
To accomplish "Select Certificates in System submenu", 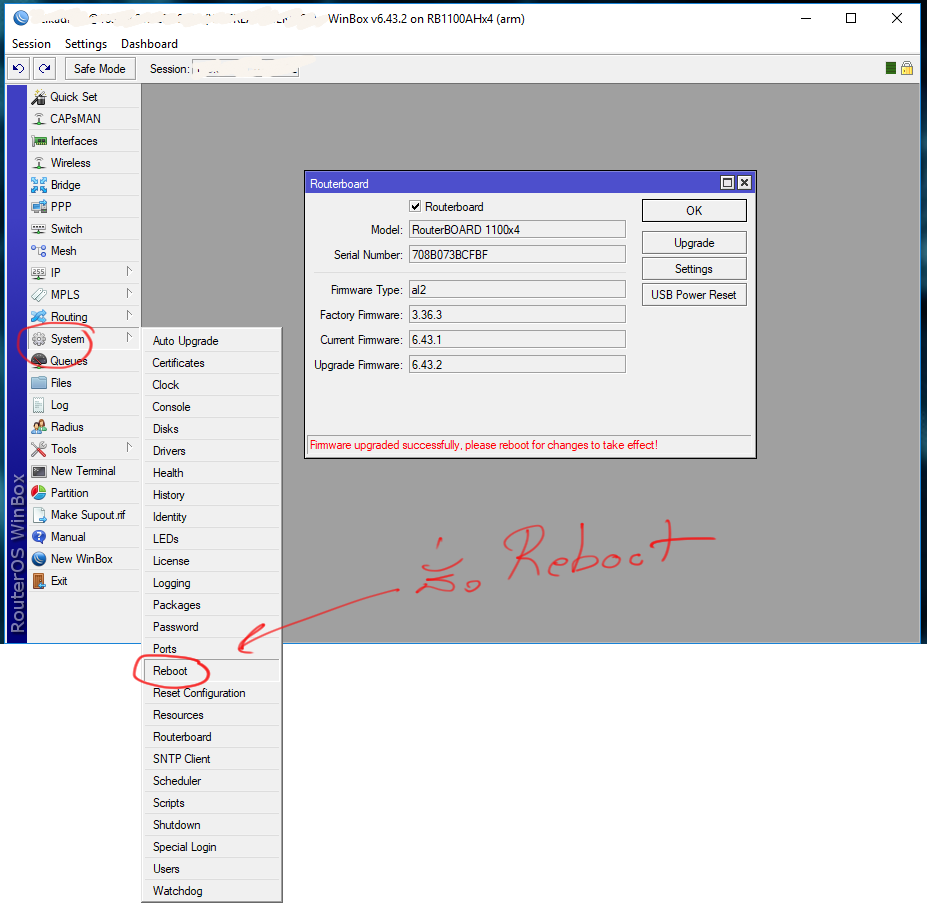I will (212, 363).
